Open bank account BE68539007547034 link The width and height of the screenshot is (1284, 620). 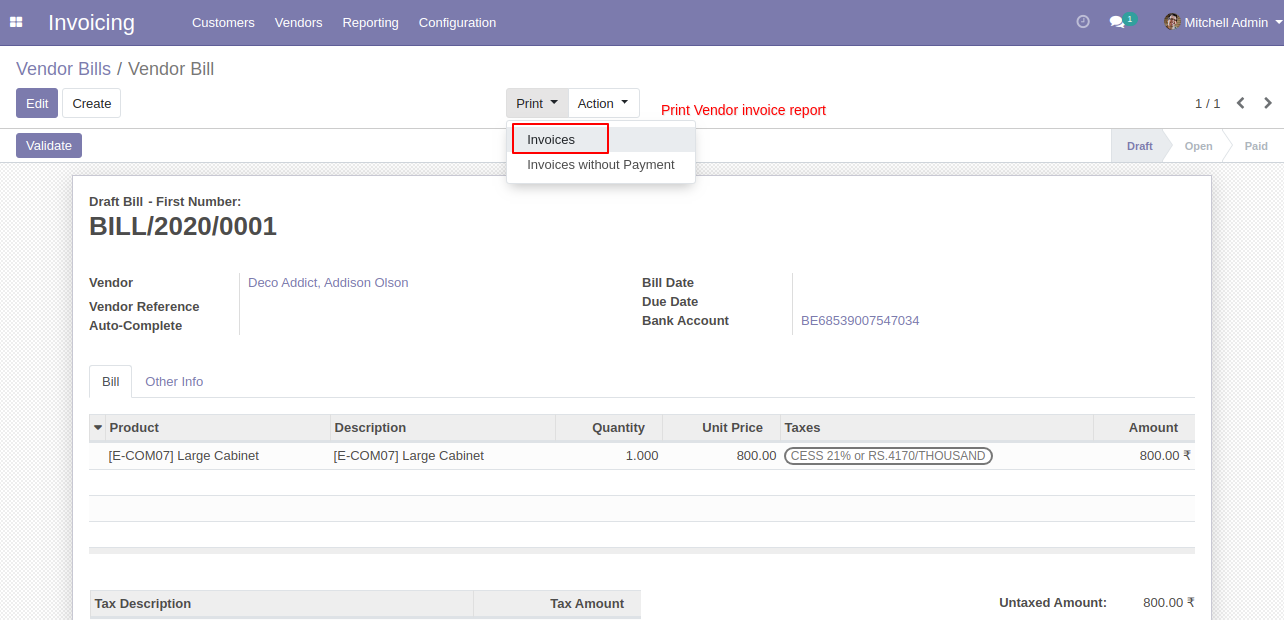tap(860, 321)
